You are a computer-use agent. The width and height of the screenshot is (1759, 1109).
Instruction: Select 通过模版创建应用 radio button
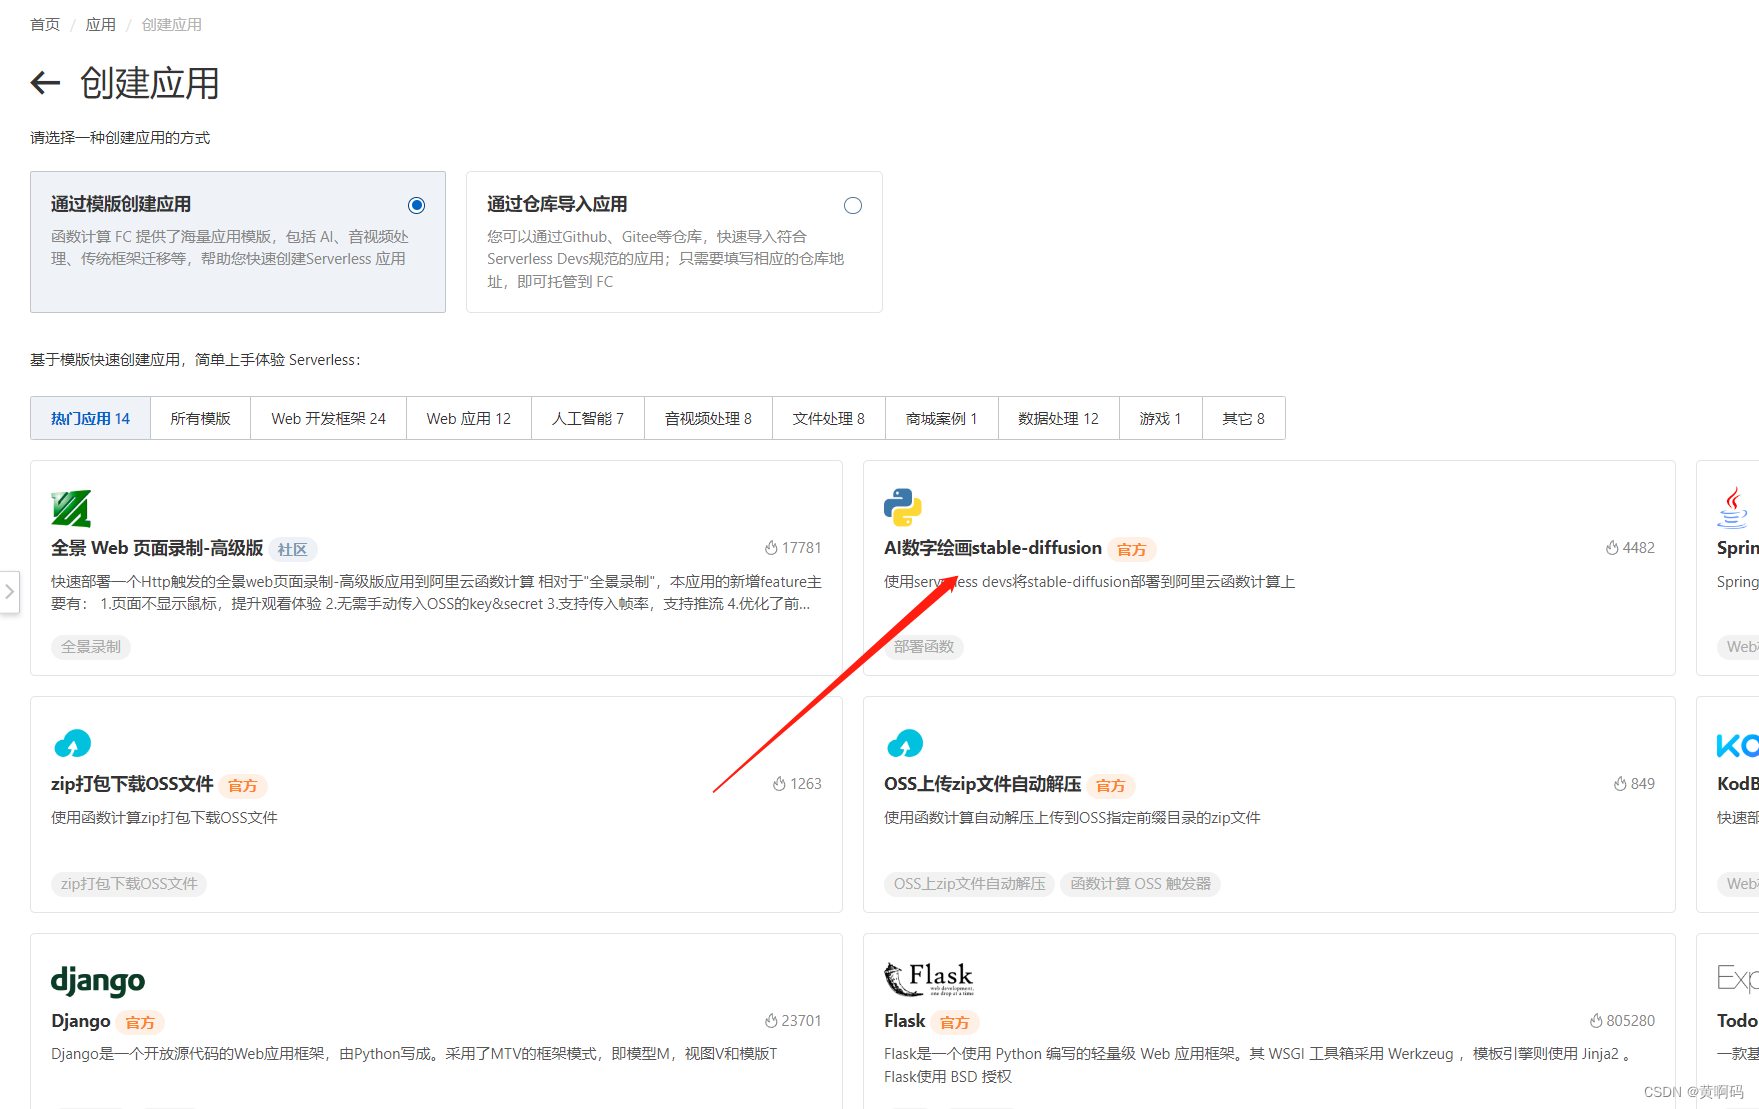pos(417,206)
